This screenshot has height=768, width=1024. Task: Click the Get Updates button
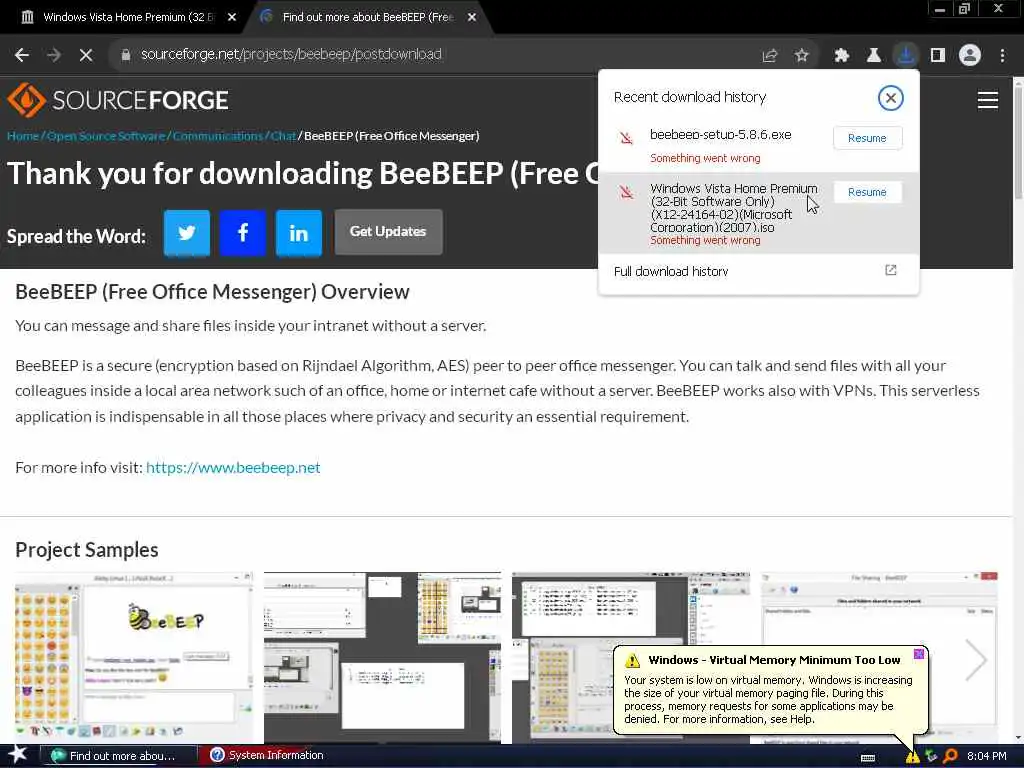click(x=388, y=232)
